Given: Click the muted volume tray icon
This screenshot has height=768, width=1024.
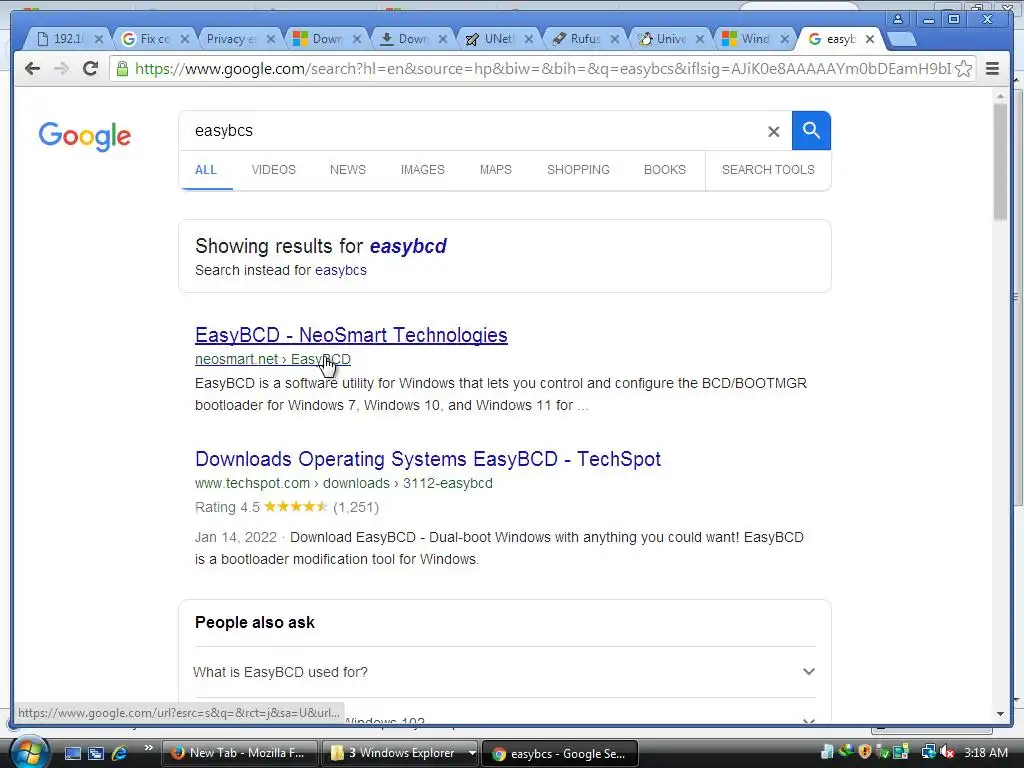Looking at the screenshot, I should (x=947, y=752).
